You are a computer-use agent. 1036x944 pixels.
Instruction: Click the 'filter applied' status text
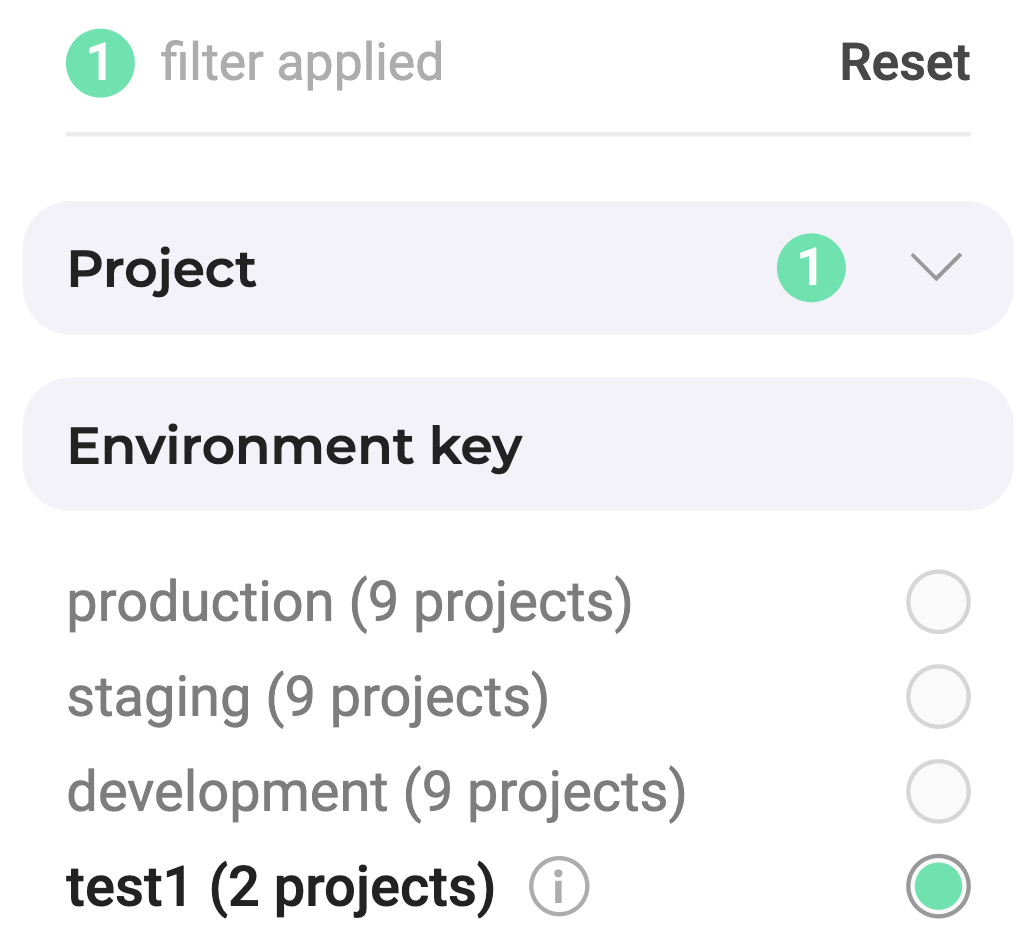click(301, 63)
